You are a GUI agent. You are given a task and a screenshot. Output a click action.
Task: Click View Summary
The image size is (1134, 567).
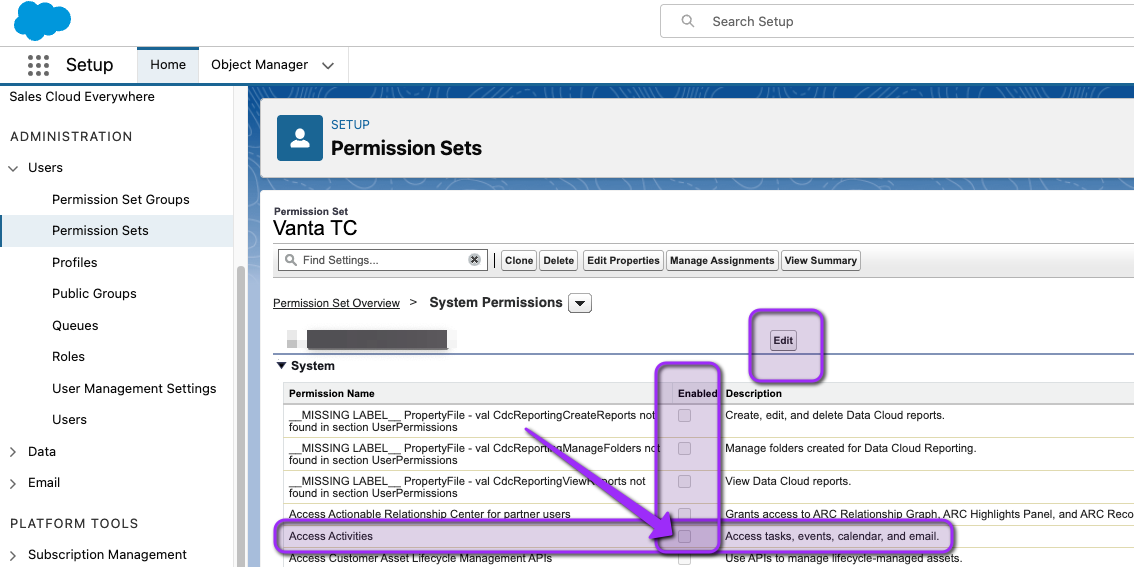(821, 260)
